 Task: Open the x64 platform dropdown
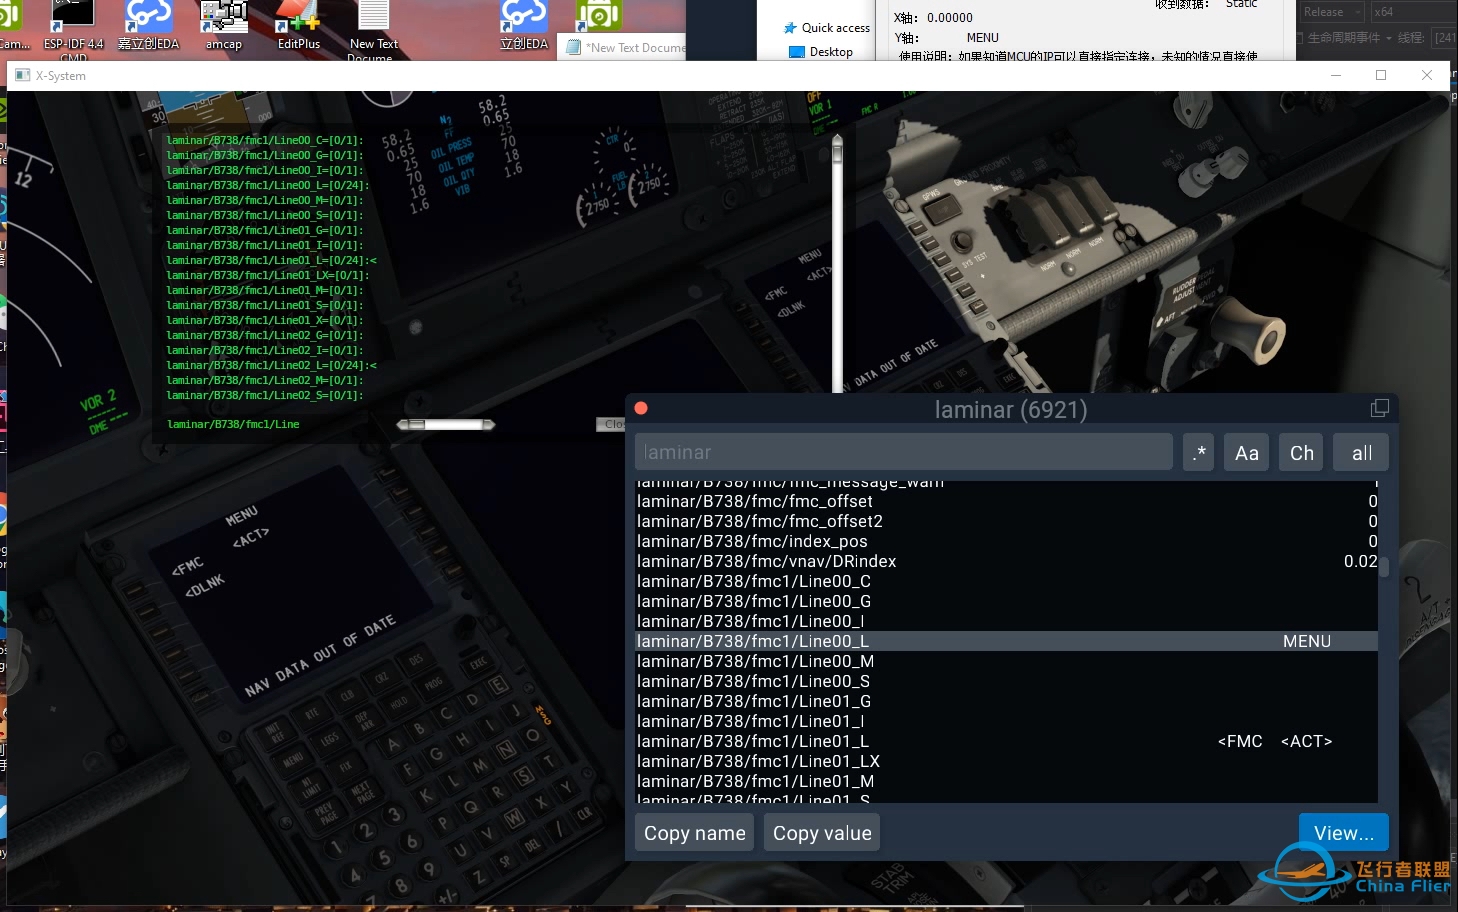click(1412, 12)
